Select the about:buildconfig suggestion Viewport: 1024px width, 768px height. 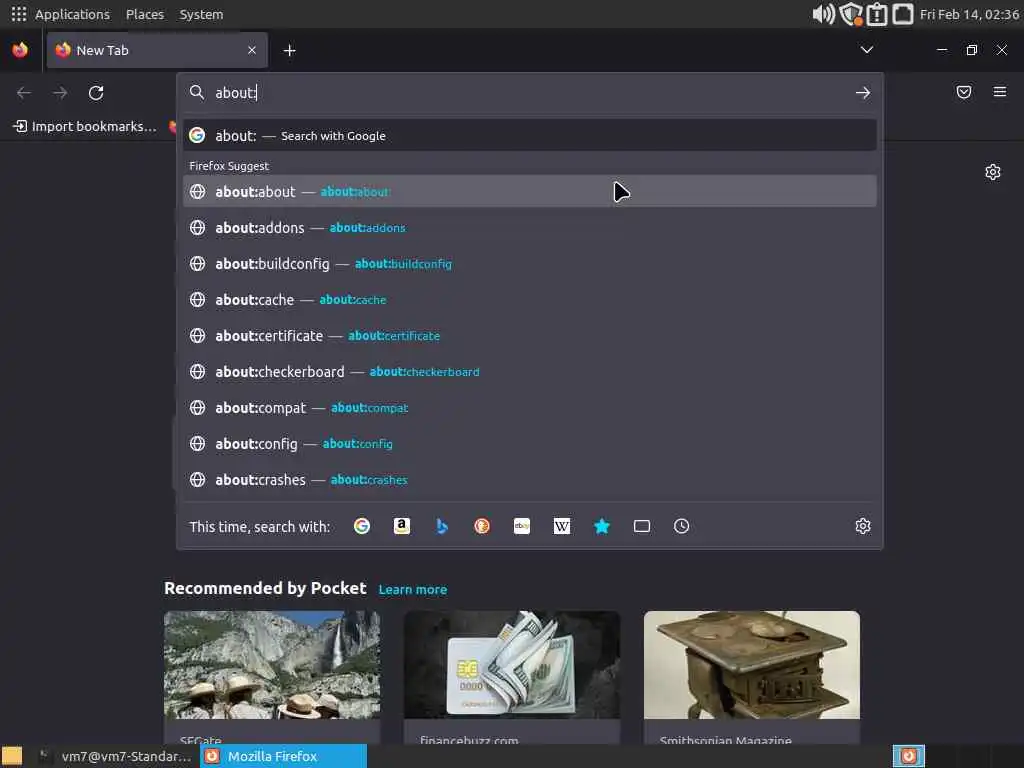(x=530, y=264)
